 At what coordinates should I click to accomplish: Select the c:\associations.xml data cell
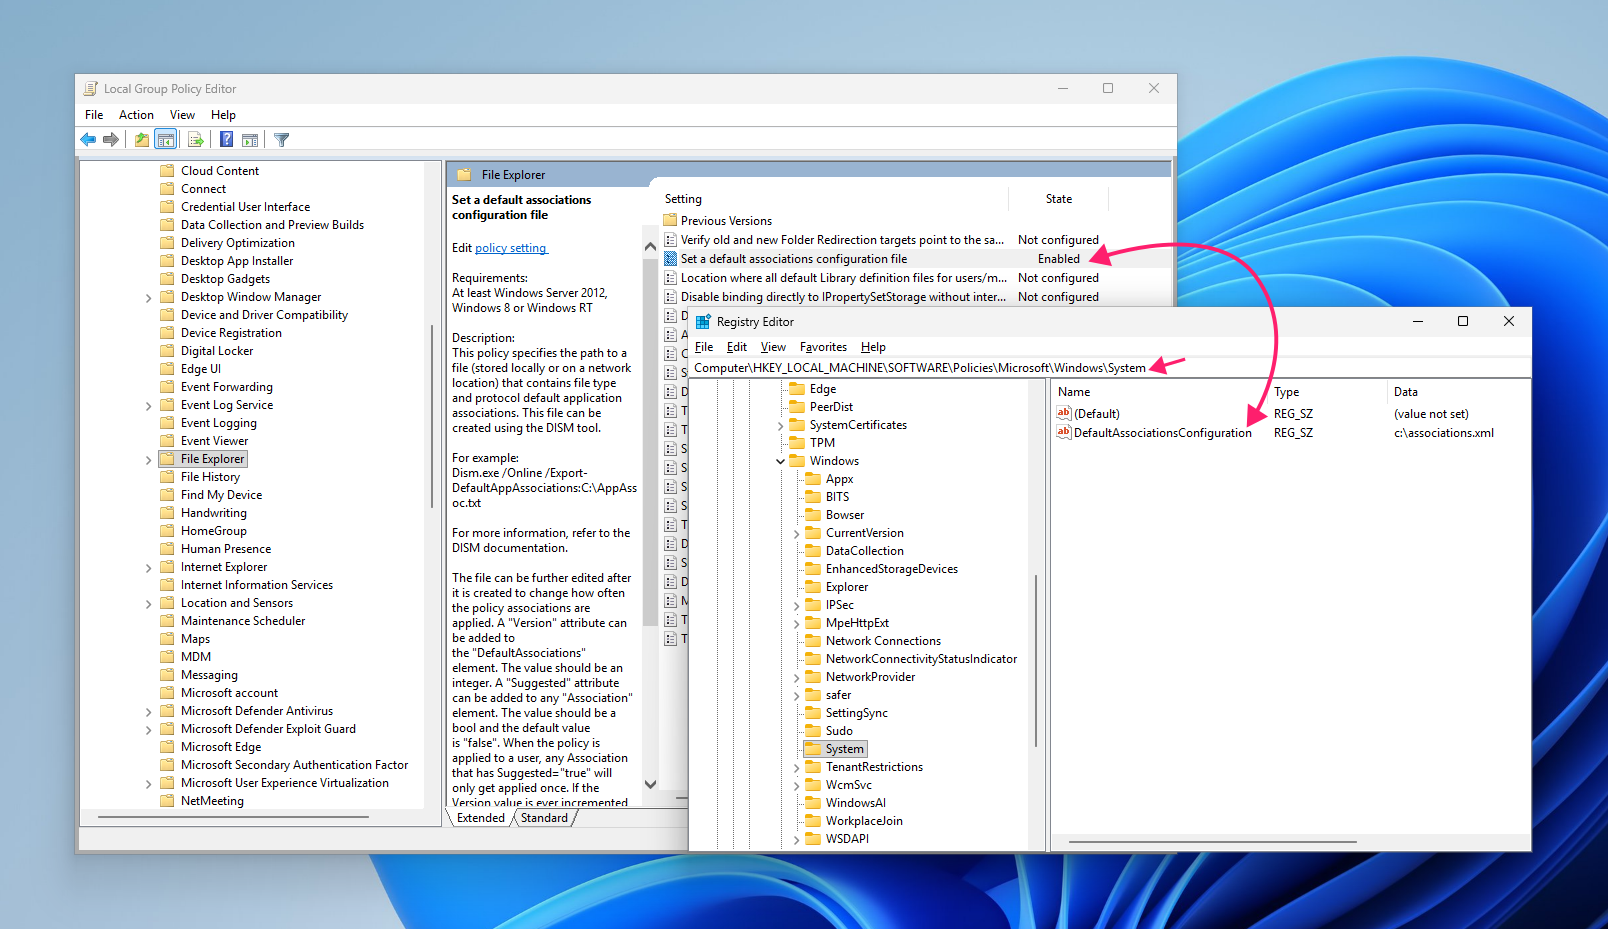click(1443, 433)
